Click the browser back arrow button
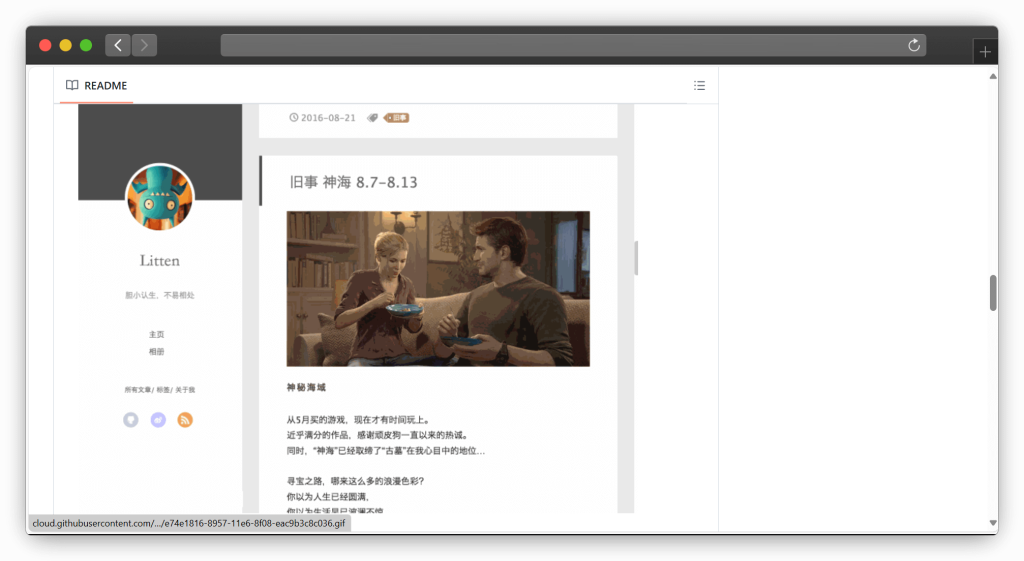 tap(118, 45)
